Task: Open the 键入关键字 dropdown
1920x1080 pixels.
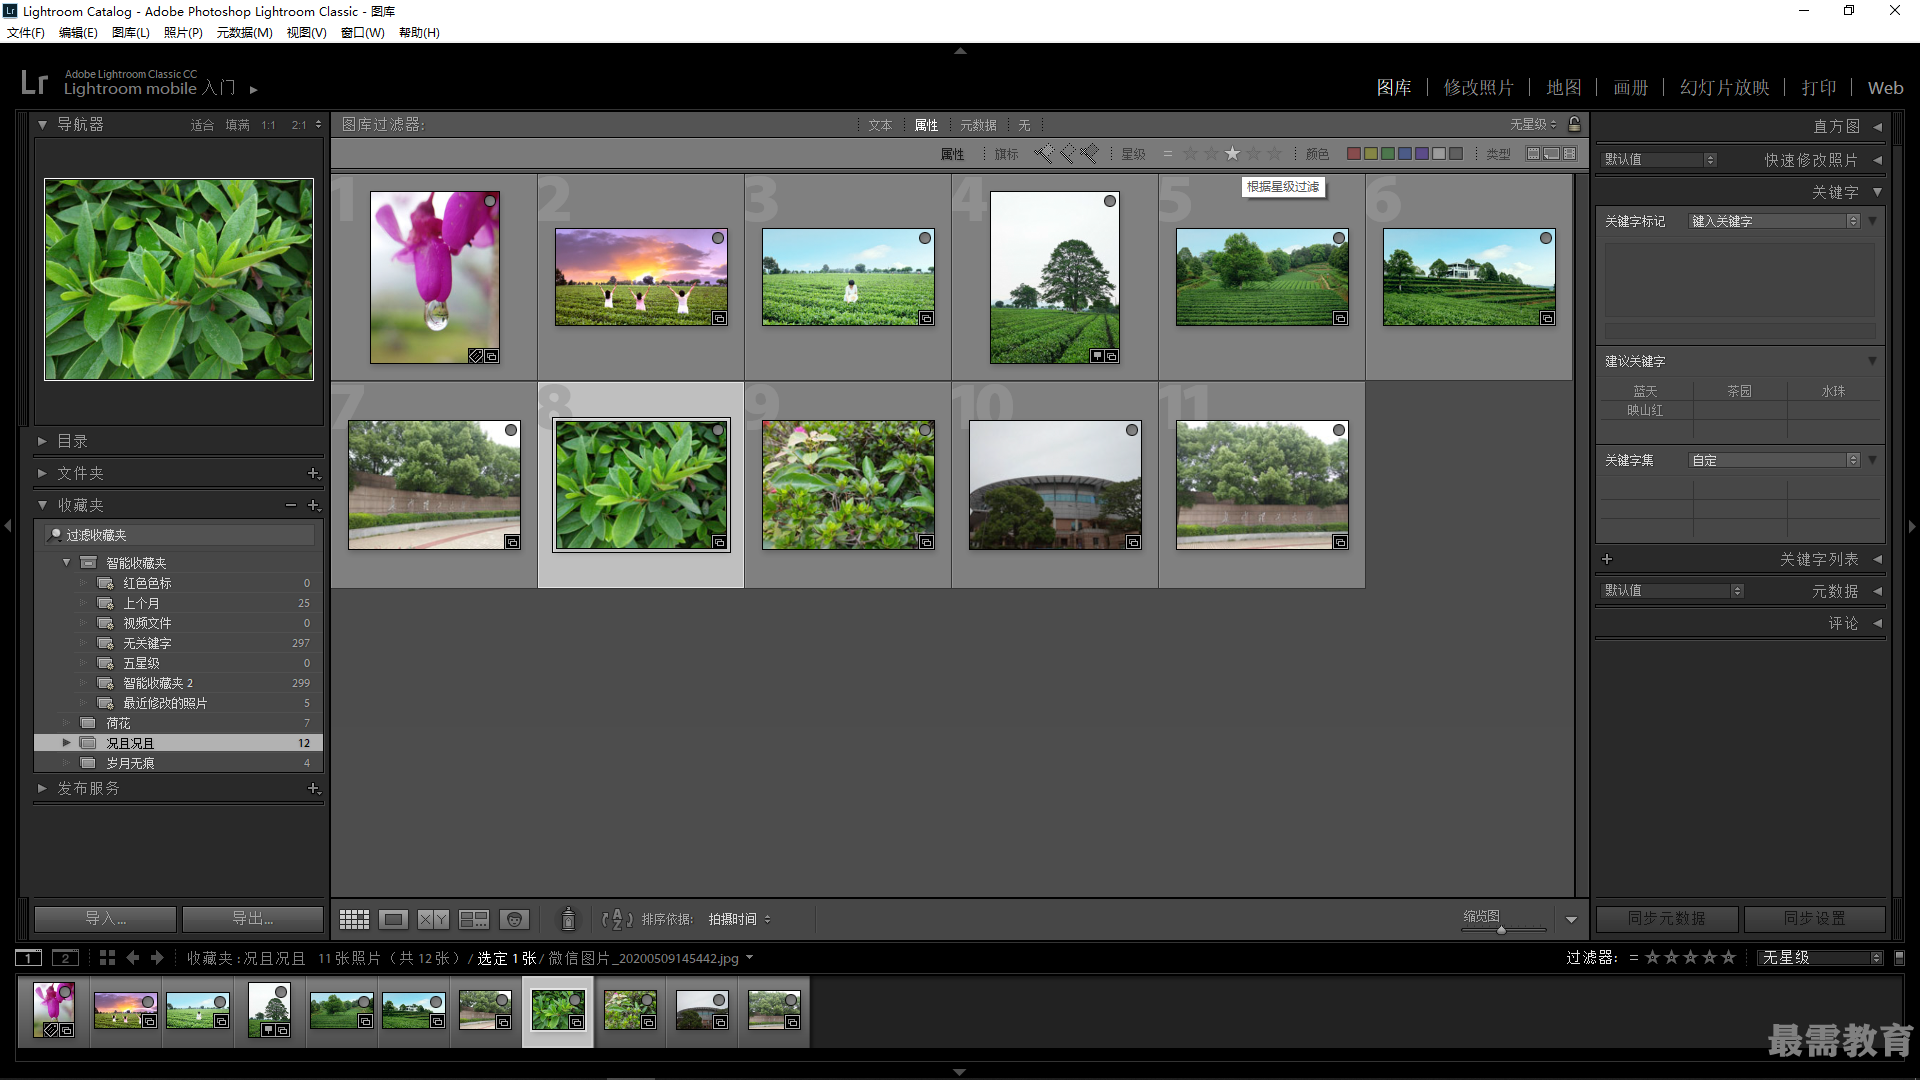Action: pos(1774,221)
